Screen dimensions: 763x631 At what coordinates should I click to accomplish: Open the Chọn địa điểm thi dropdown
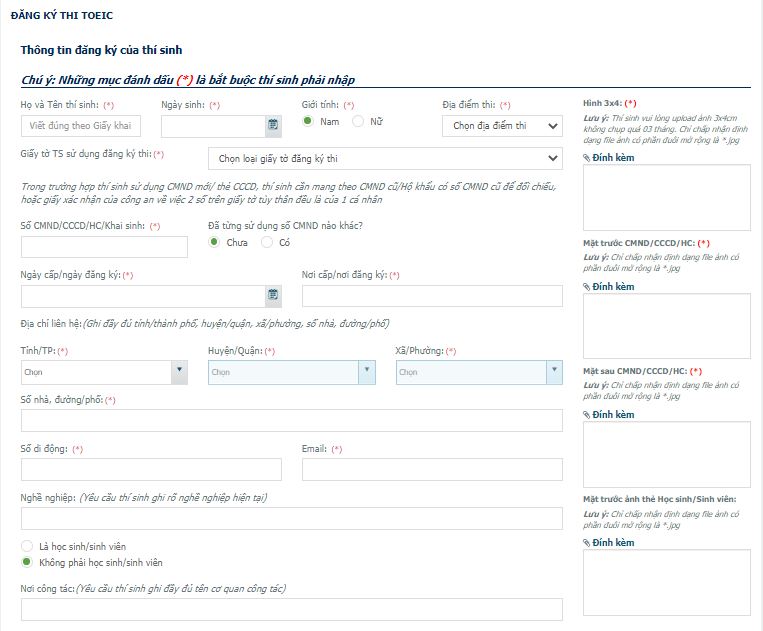tap(502, 126)
